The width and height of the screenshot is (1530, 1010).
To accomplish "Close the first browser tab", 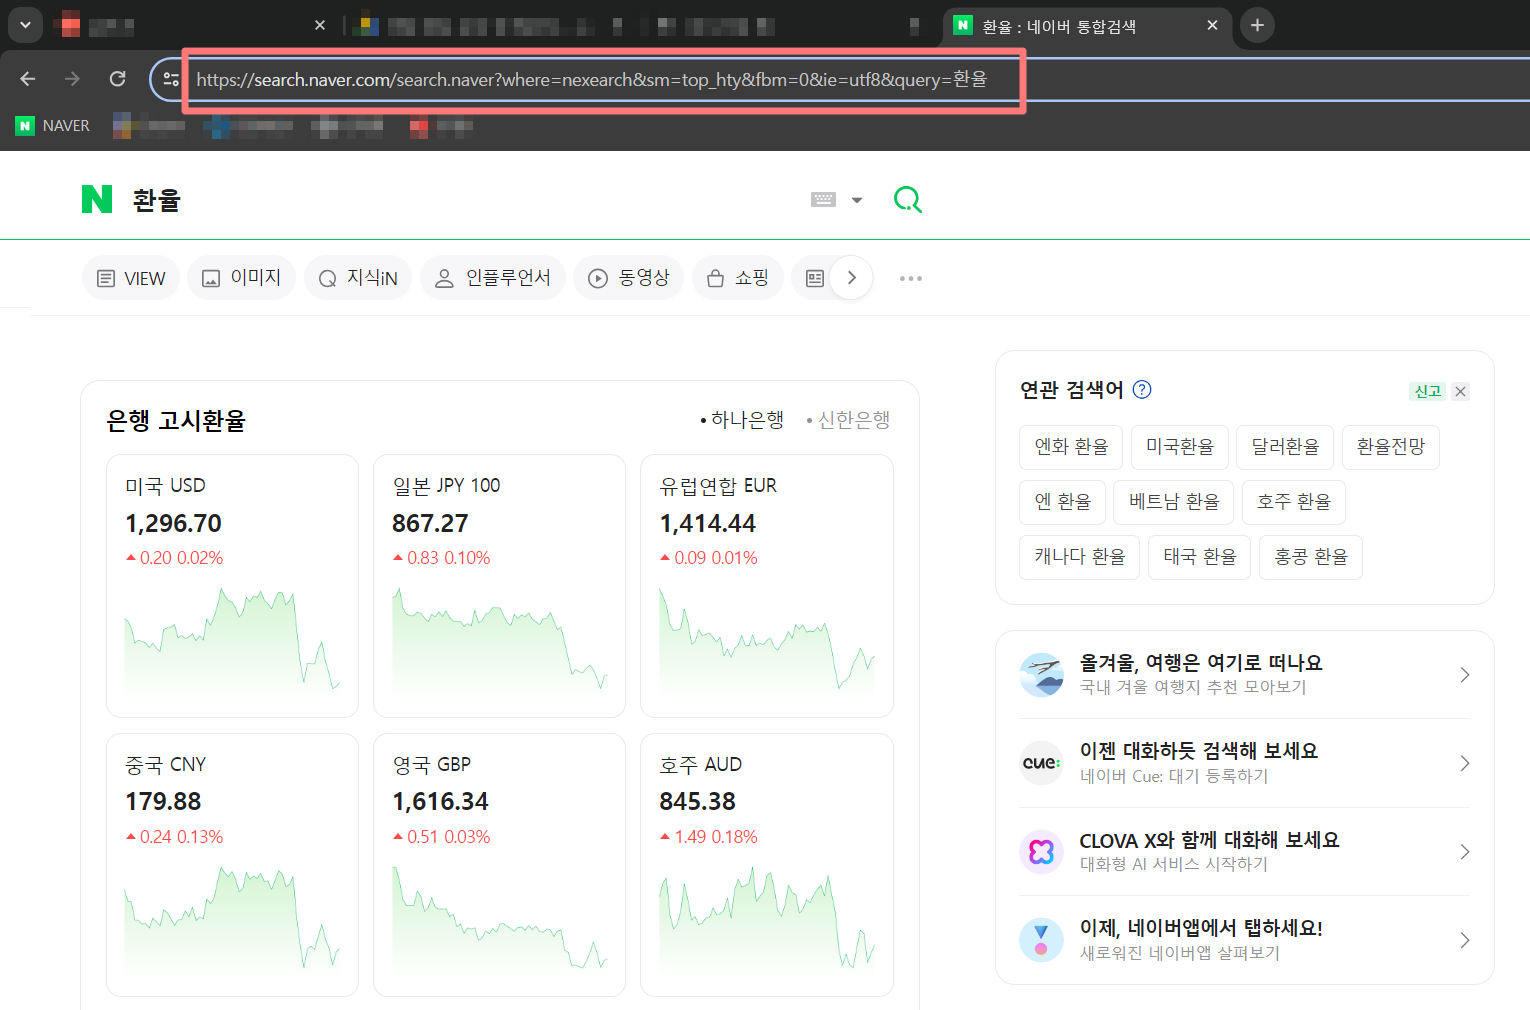I will pyautogui.click(x=320, y=25).
